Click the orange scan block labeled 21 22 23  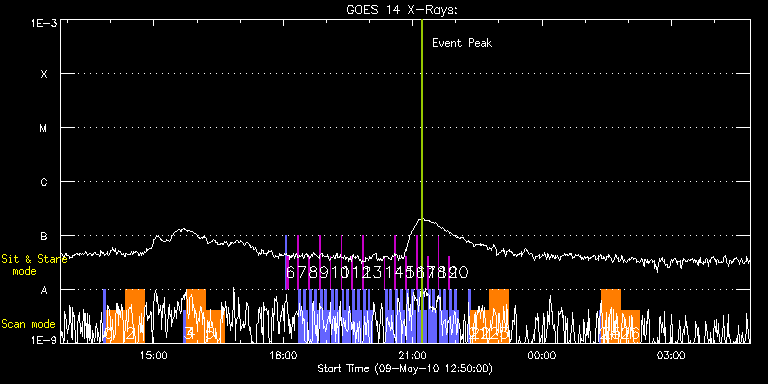tap(489, 316)
